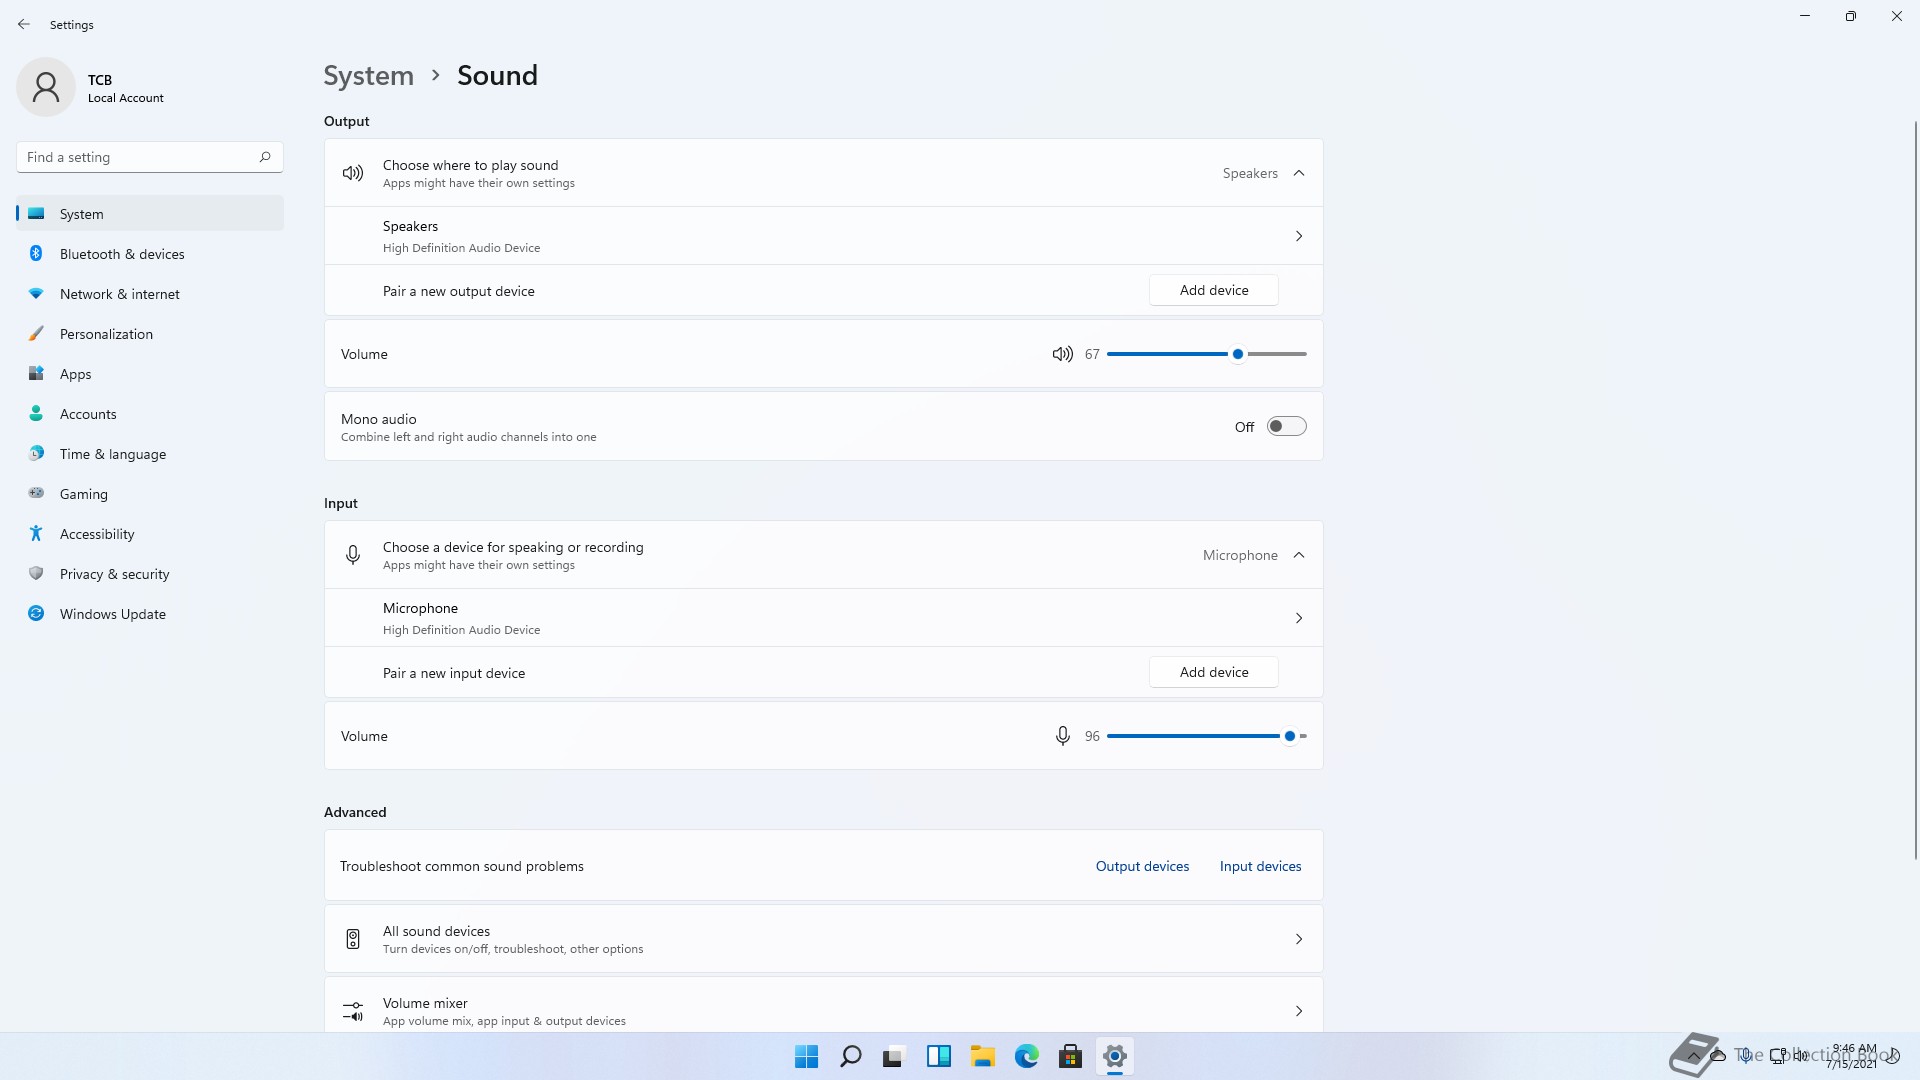Toggle the Mono audio switch
1920x1080 pixels.
[x=1286, y=427]
